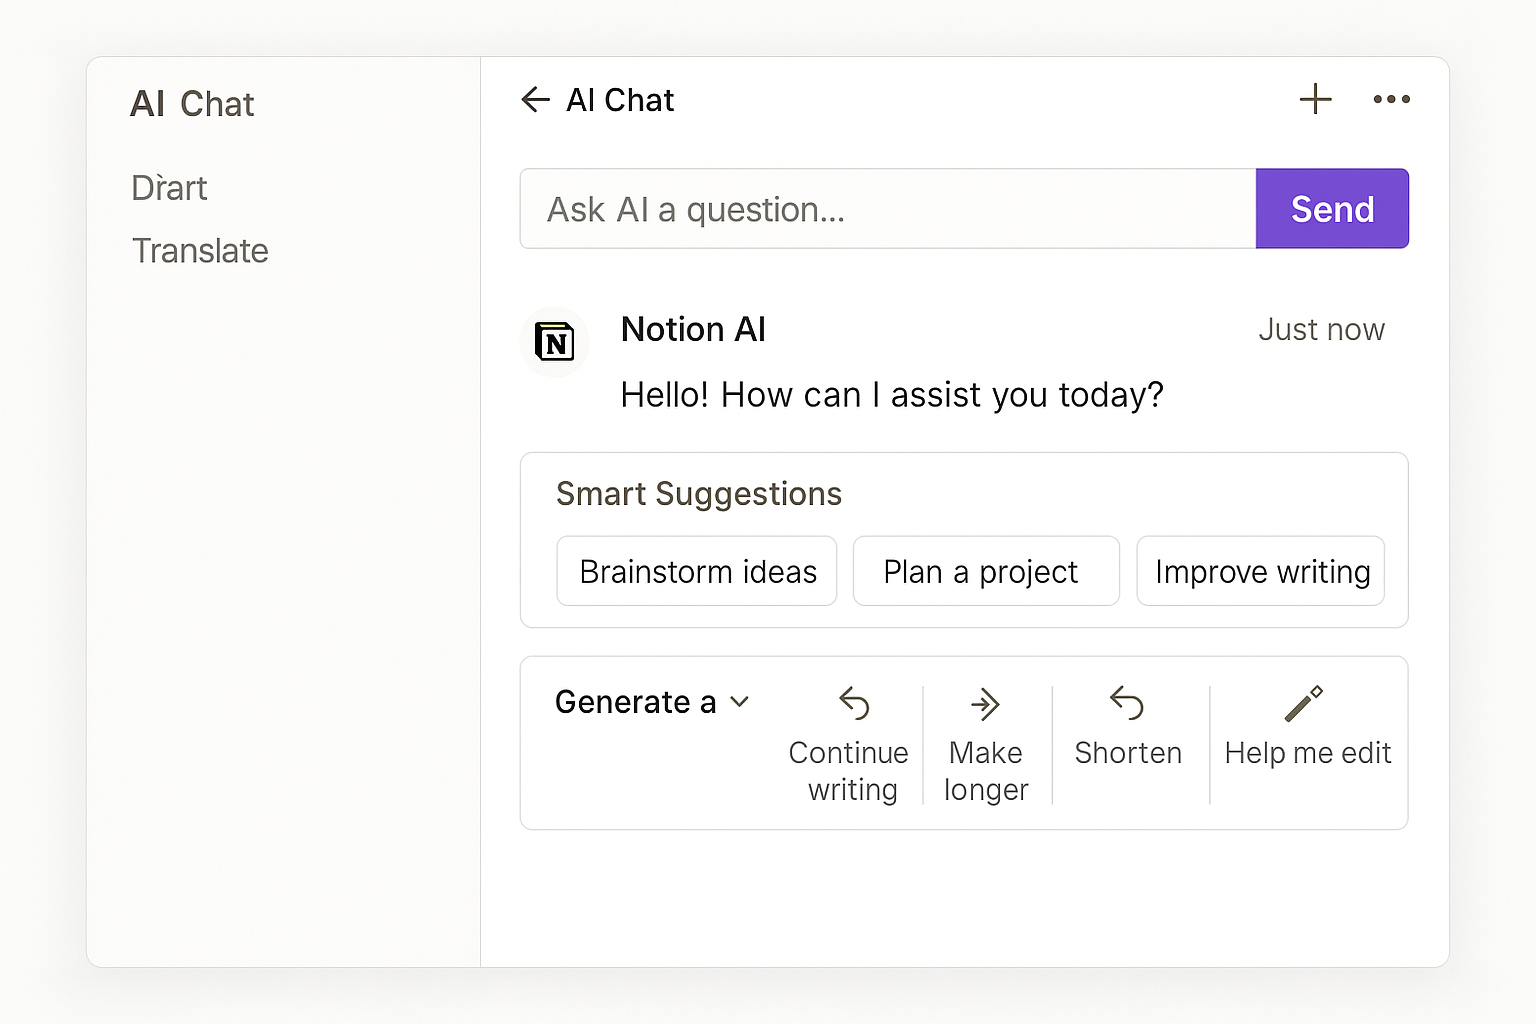Screen dimensions: 1536x1024
Task: Click the Help me edit pencil icon
Action: tap(1304, 704)
